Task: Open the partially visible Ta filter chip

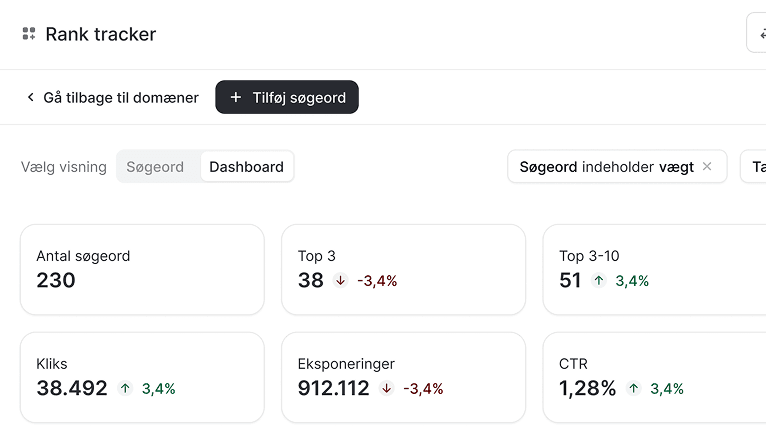Action: pyautogui.click(x=753, y=167)
